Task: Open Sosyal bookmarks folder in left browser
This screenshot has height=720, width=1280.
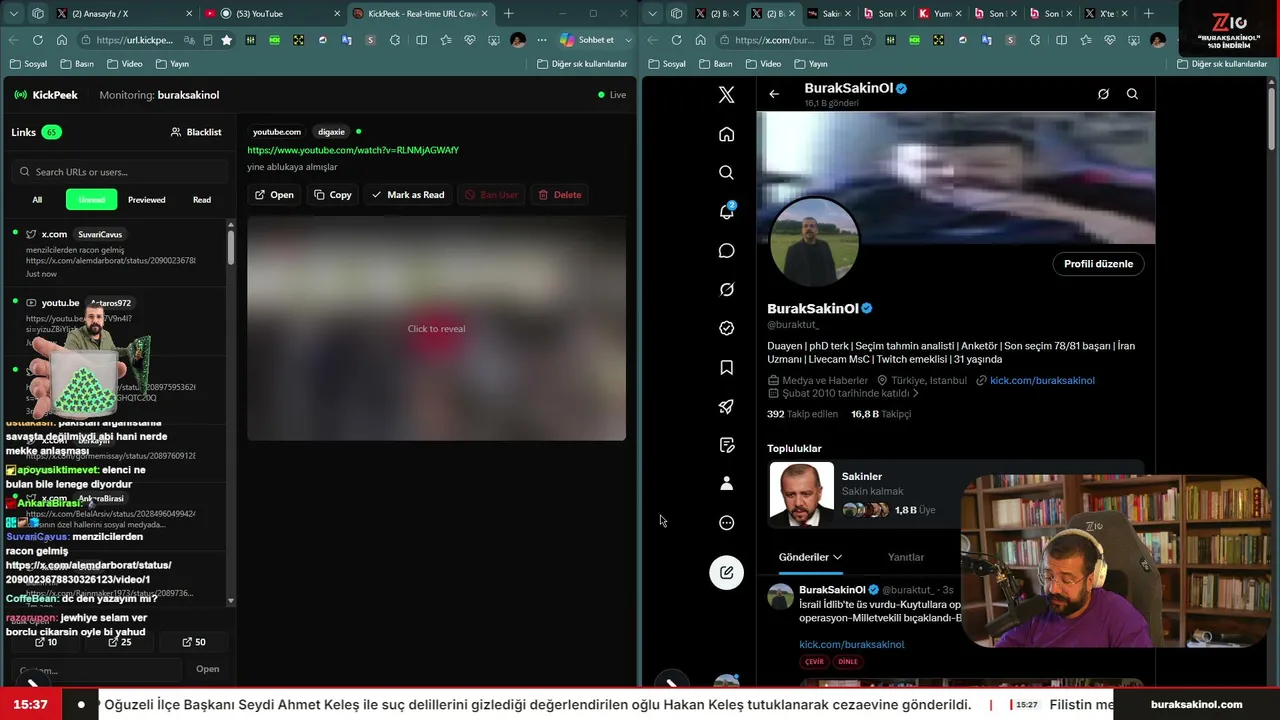Action: [28, 64]
